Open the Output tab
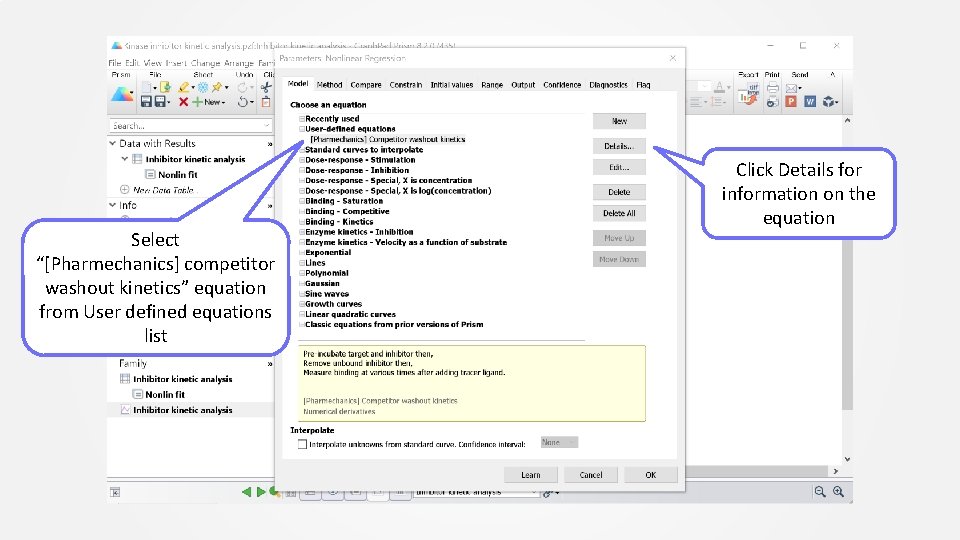The image size is (960, 540). click(x=523, y=85)
